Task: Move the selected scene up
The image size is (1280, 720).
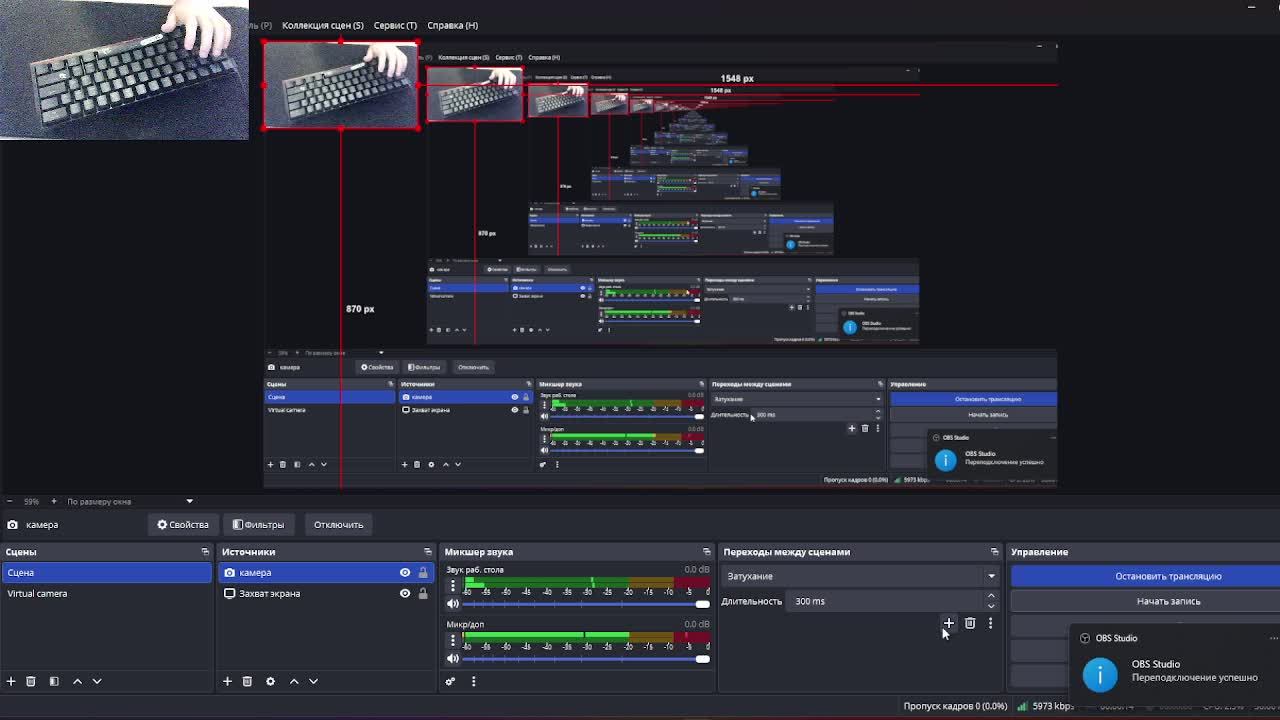Action: [x=77, y=681]
